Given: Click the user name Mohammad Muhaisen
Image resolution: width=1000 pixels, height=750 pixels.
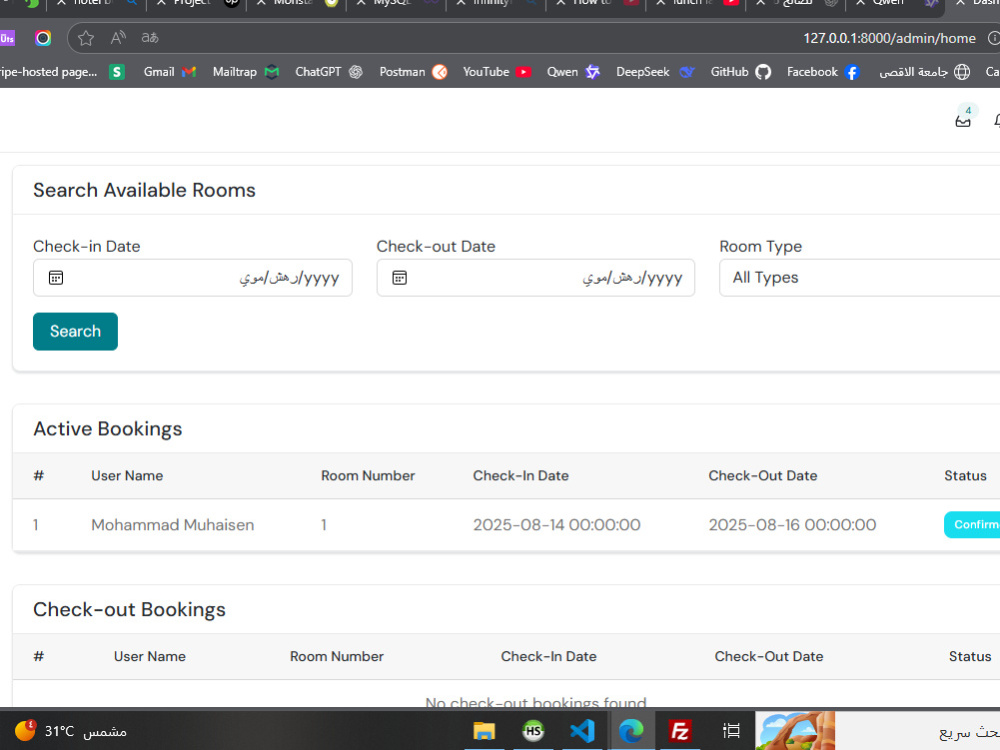Looking at the screenshot, I should pos(172,525).
